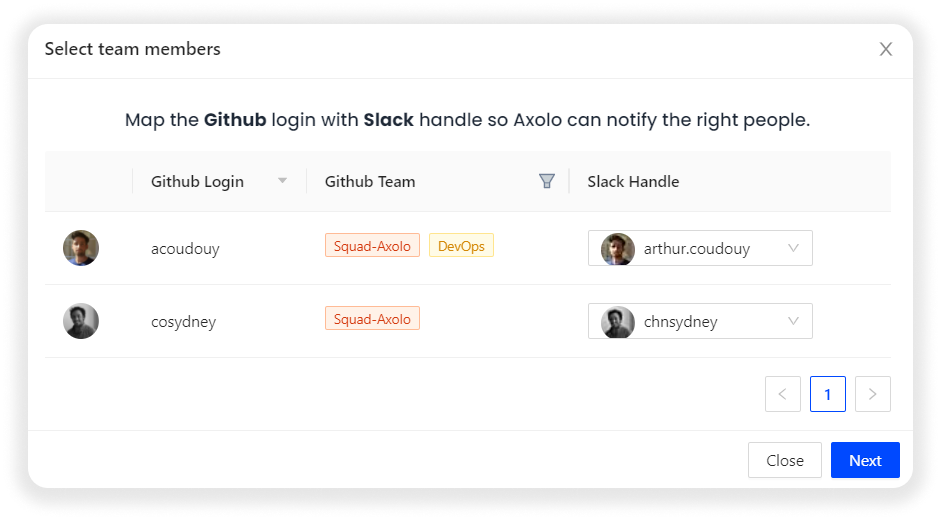
Task: Sort by Github Login caret icon
Action: (x=282, y=181)
